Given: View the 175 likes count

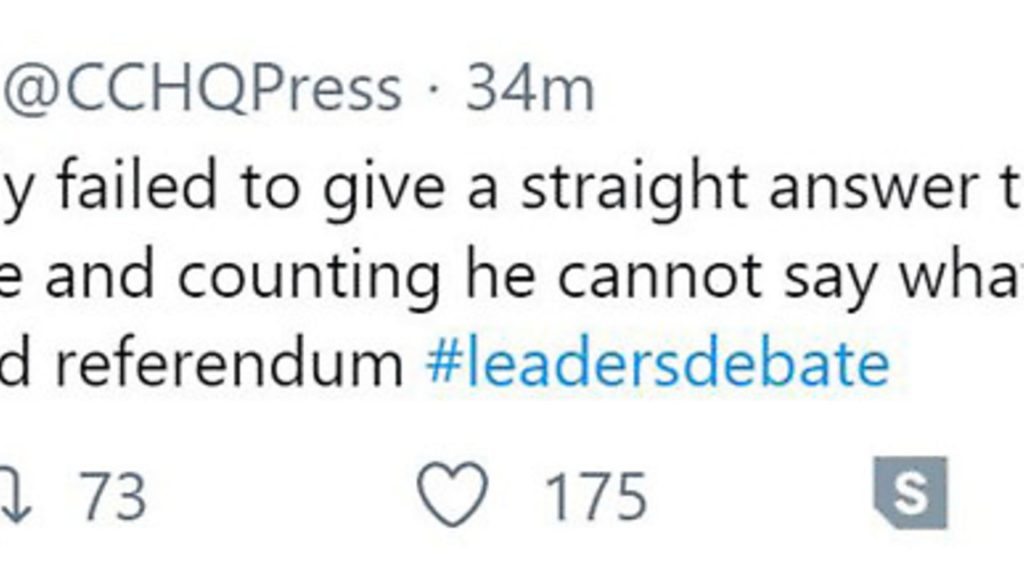Looking at the screenshot, I should (596, 498).
